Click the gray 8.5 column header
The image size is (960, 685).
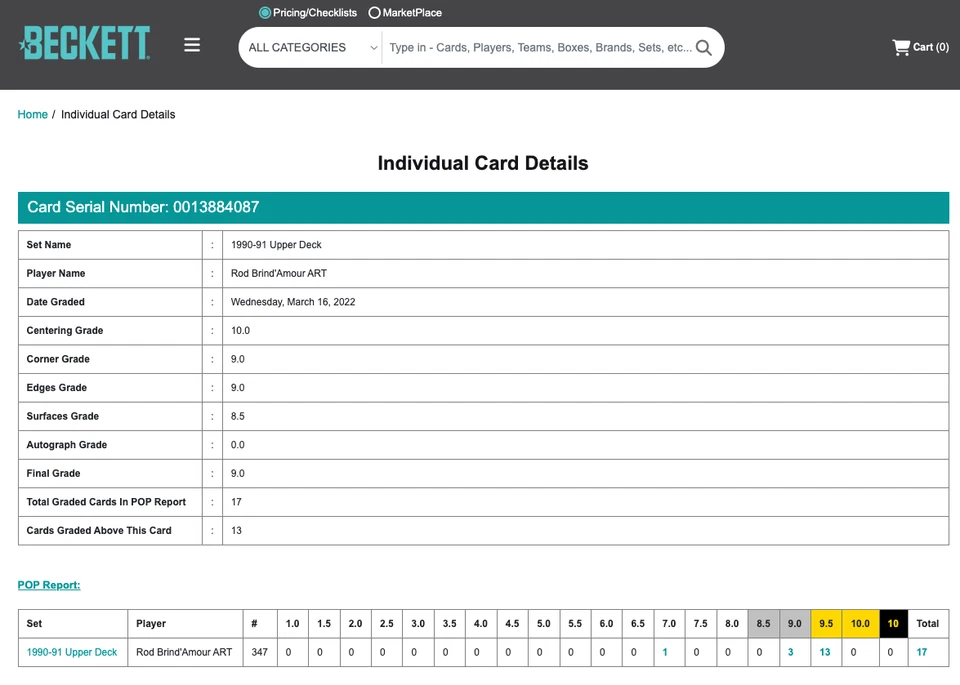point(763,623)
